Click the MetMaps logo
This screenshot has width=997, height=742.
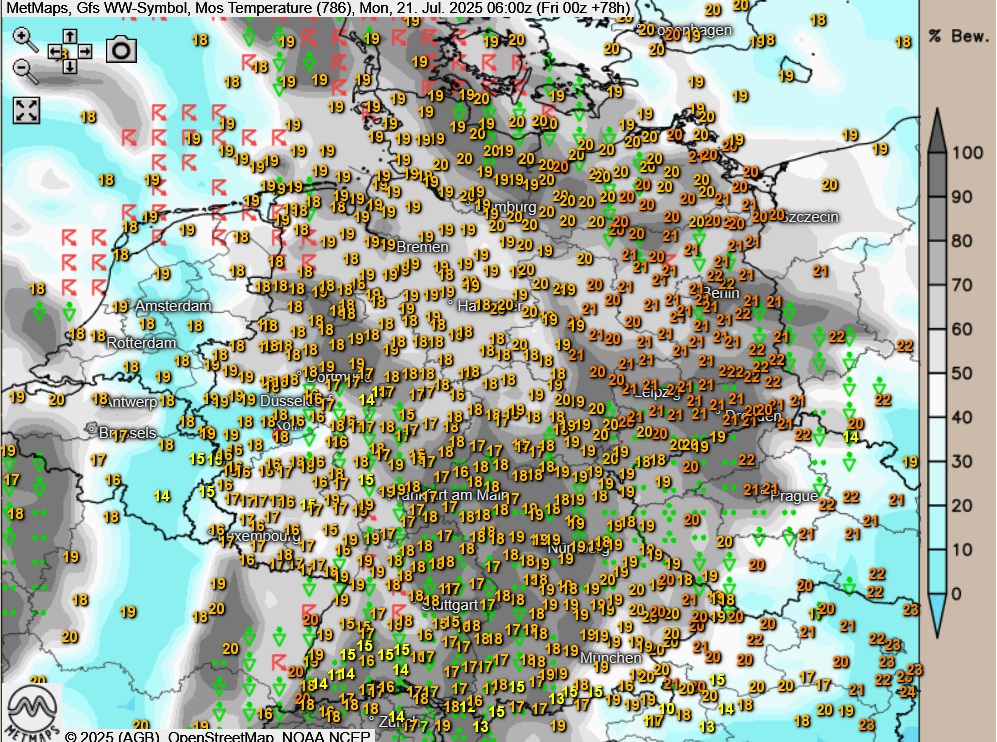tap(30, 708)
